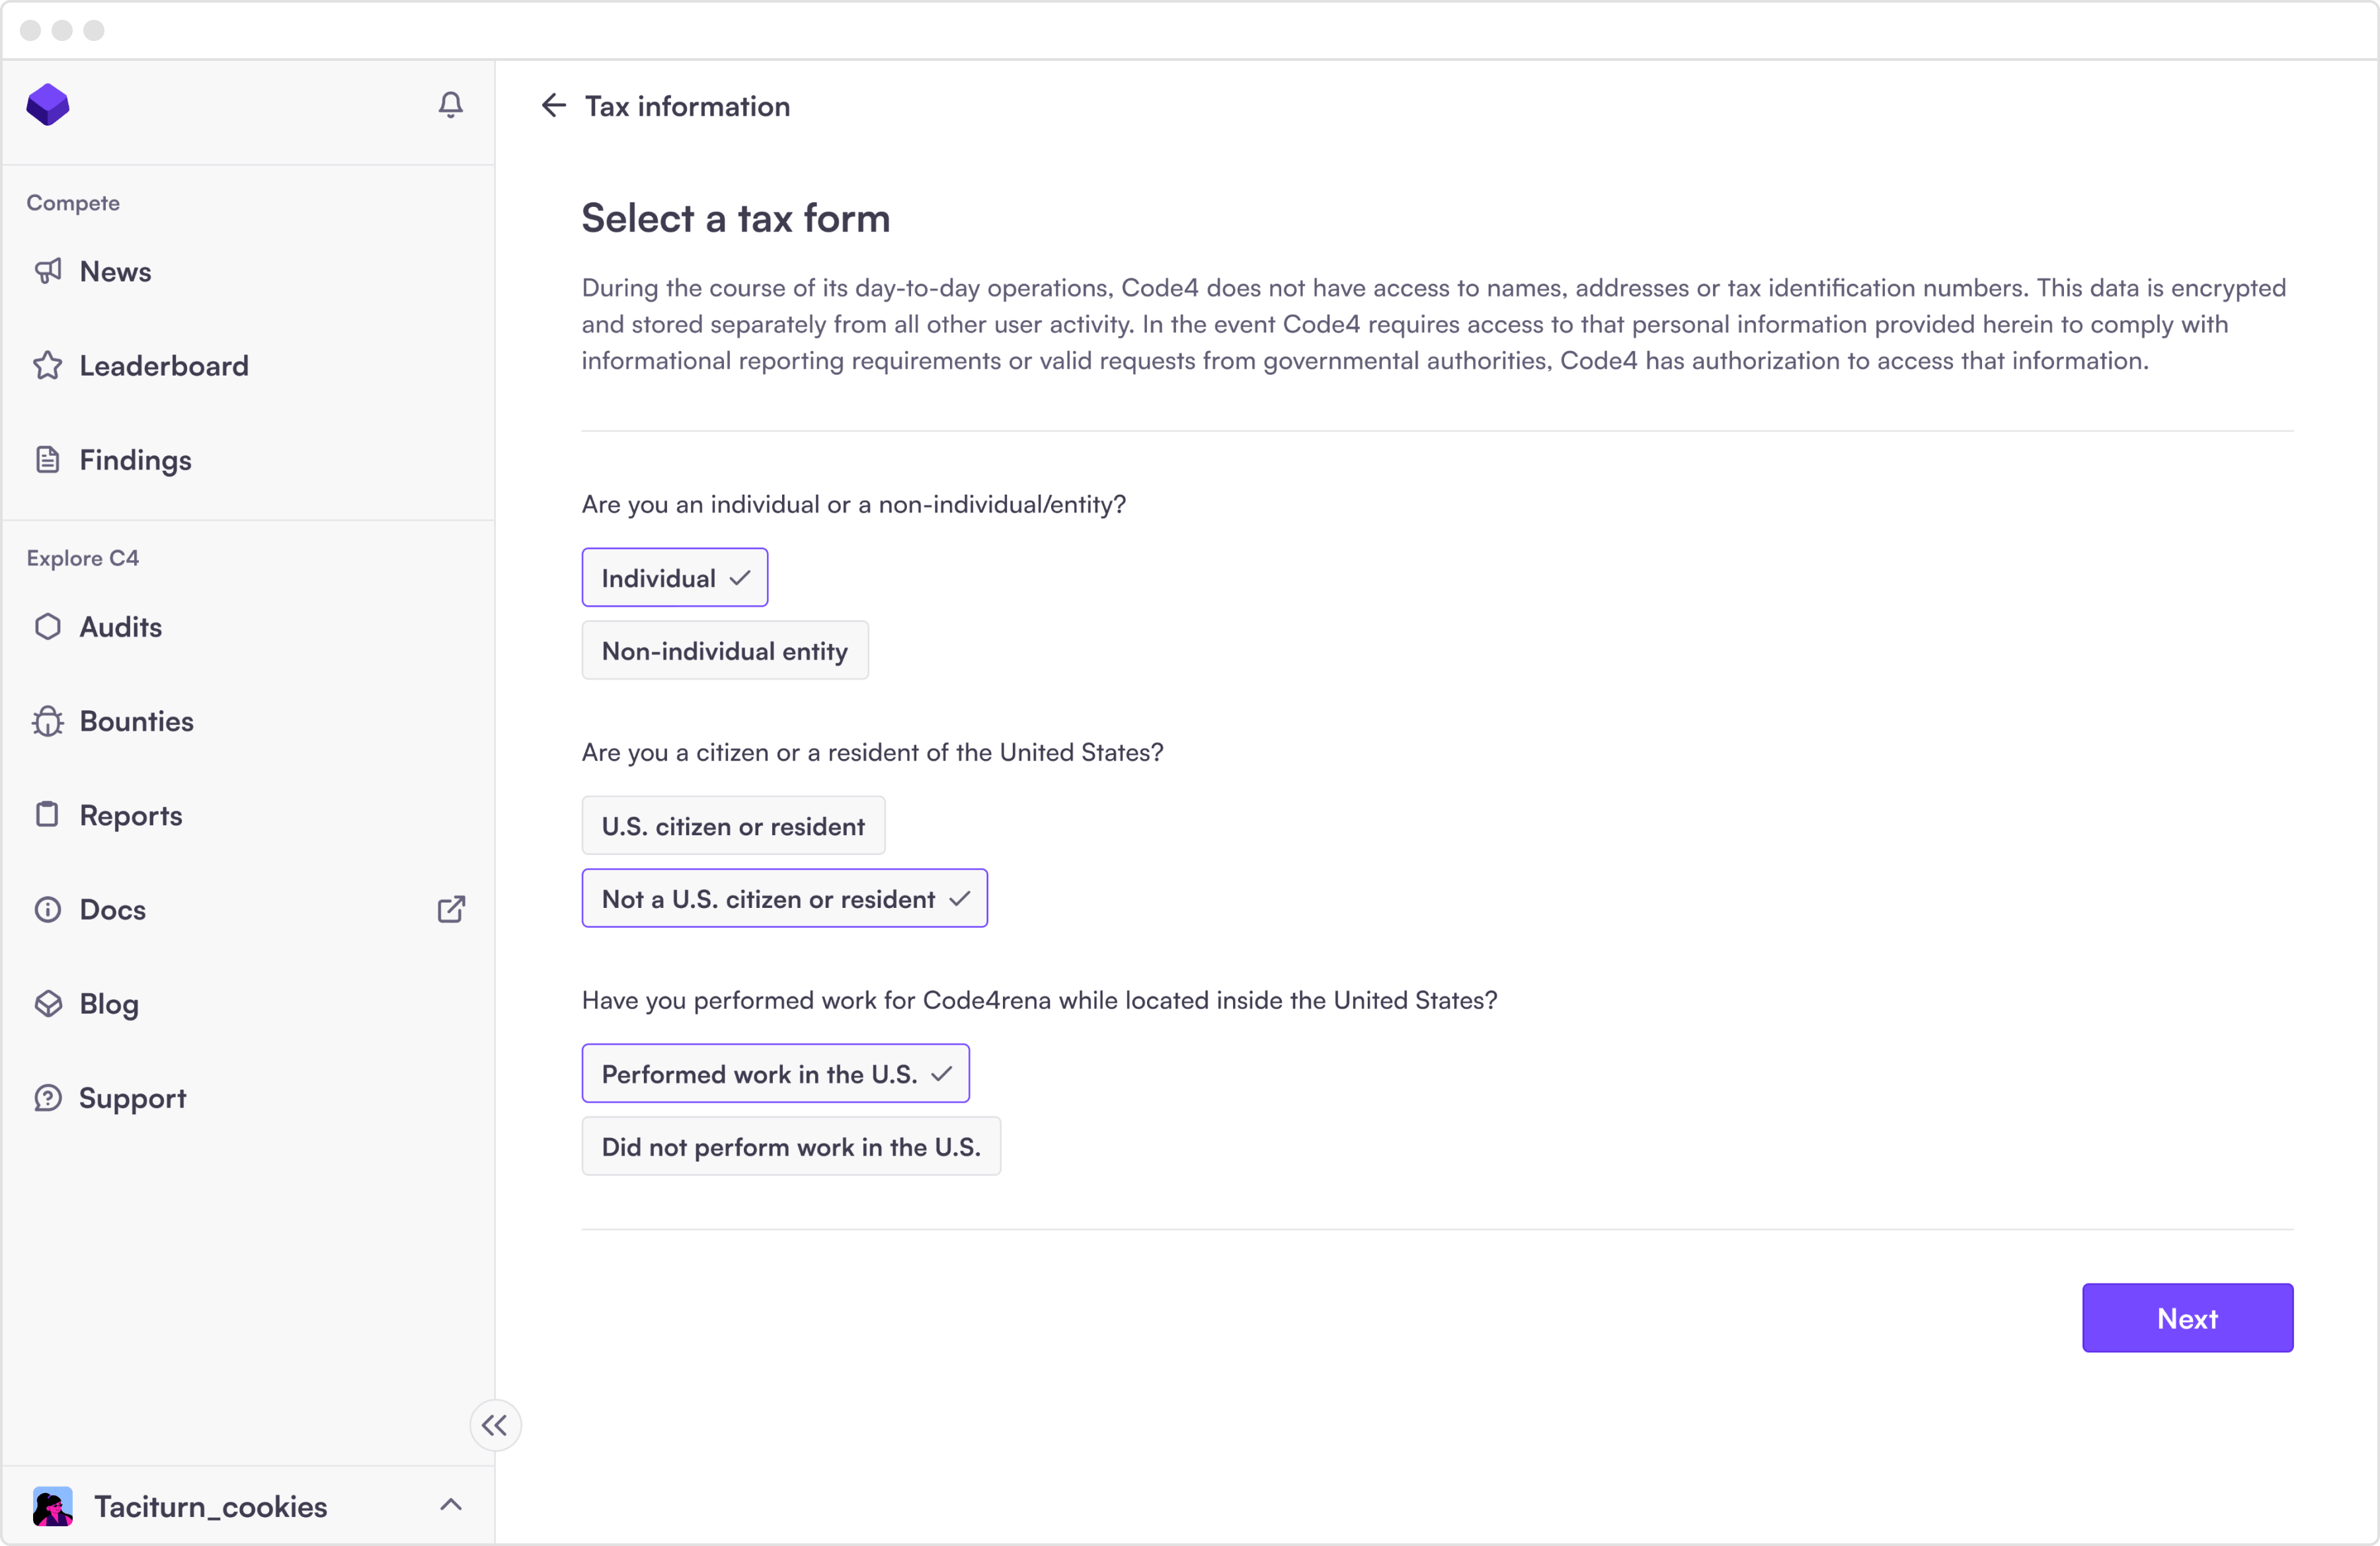Click the Taciturn_cookies profile avatar
The width and height of the screenshot is (2380, 1546).
52,1506
